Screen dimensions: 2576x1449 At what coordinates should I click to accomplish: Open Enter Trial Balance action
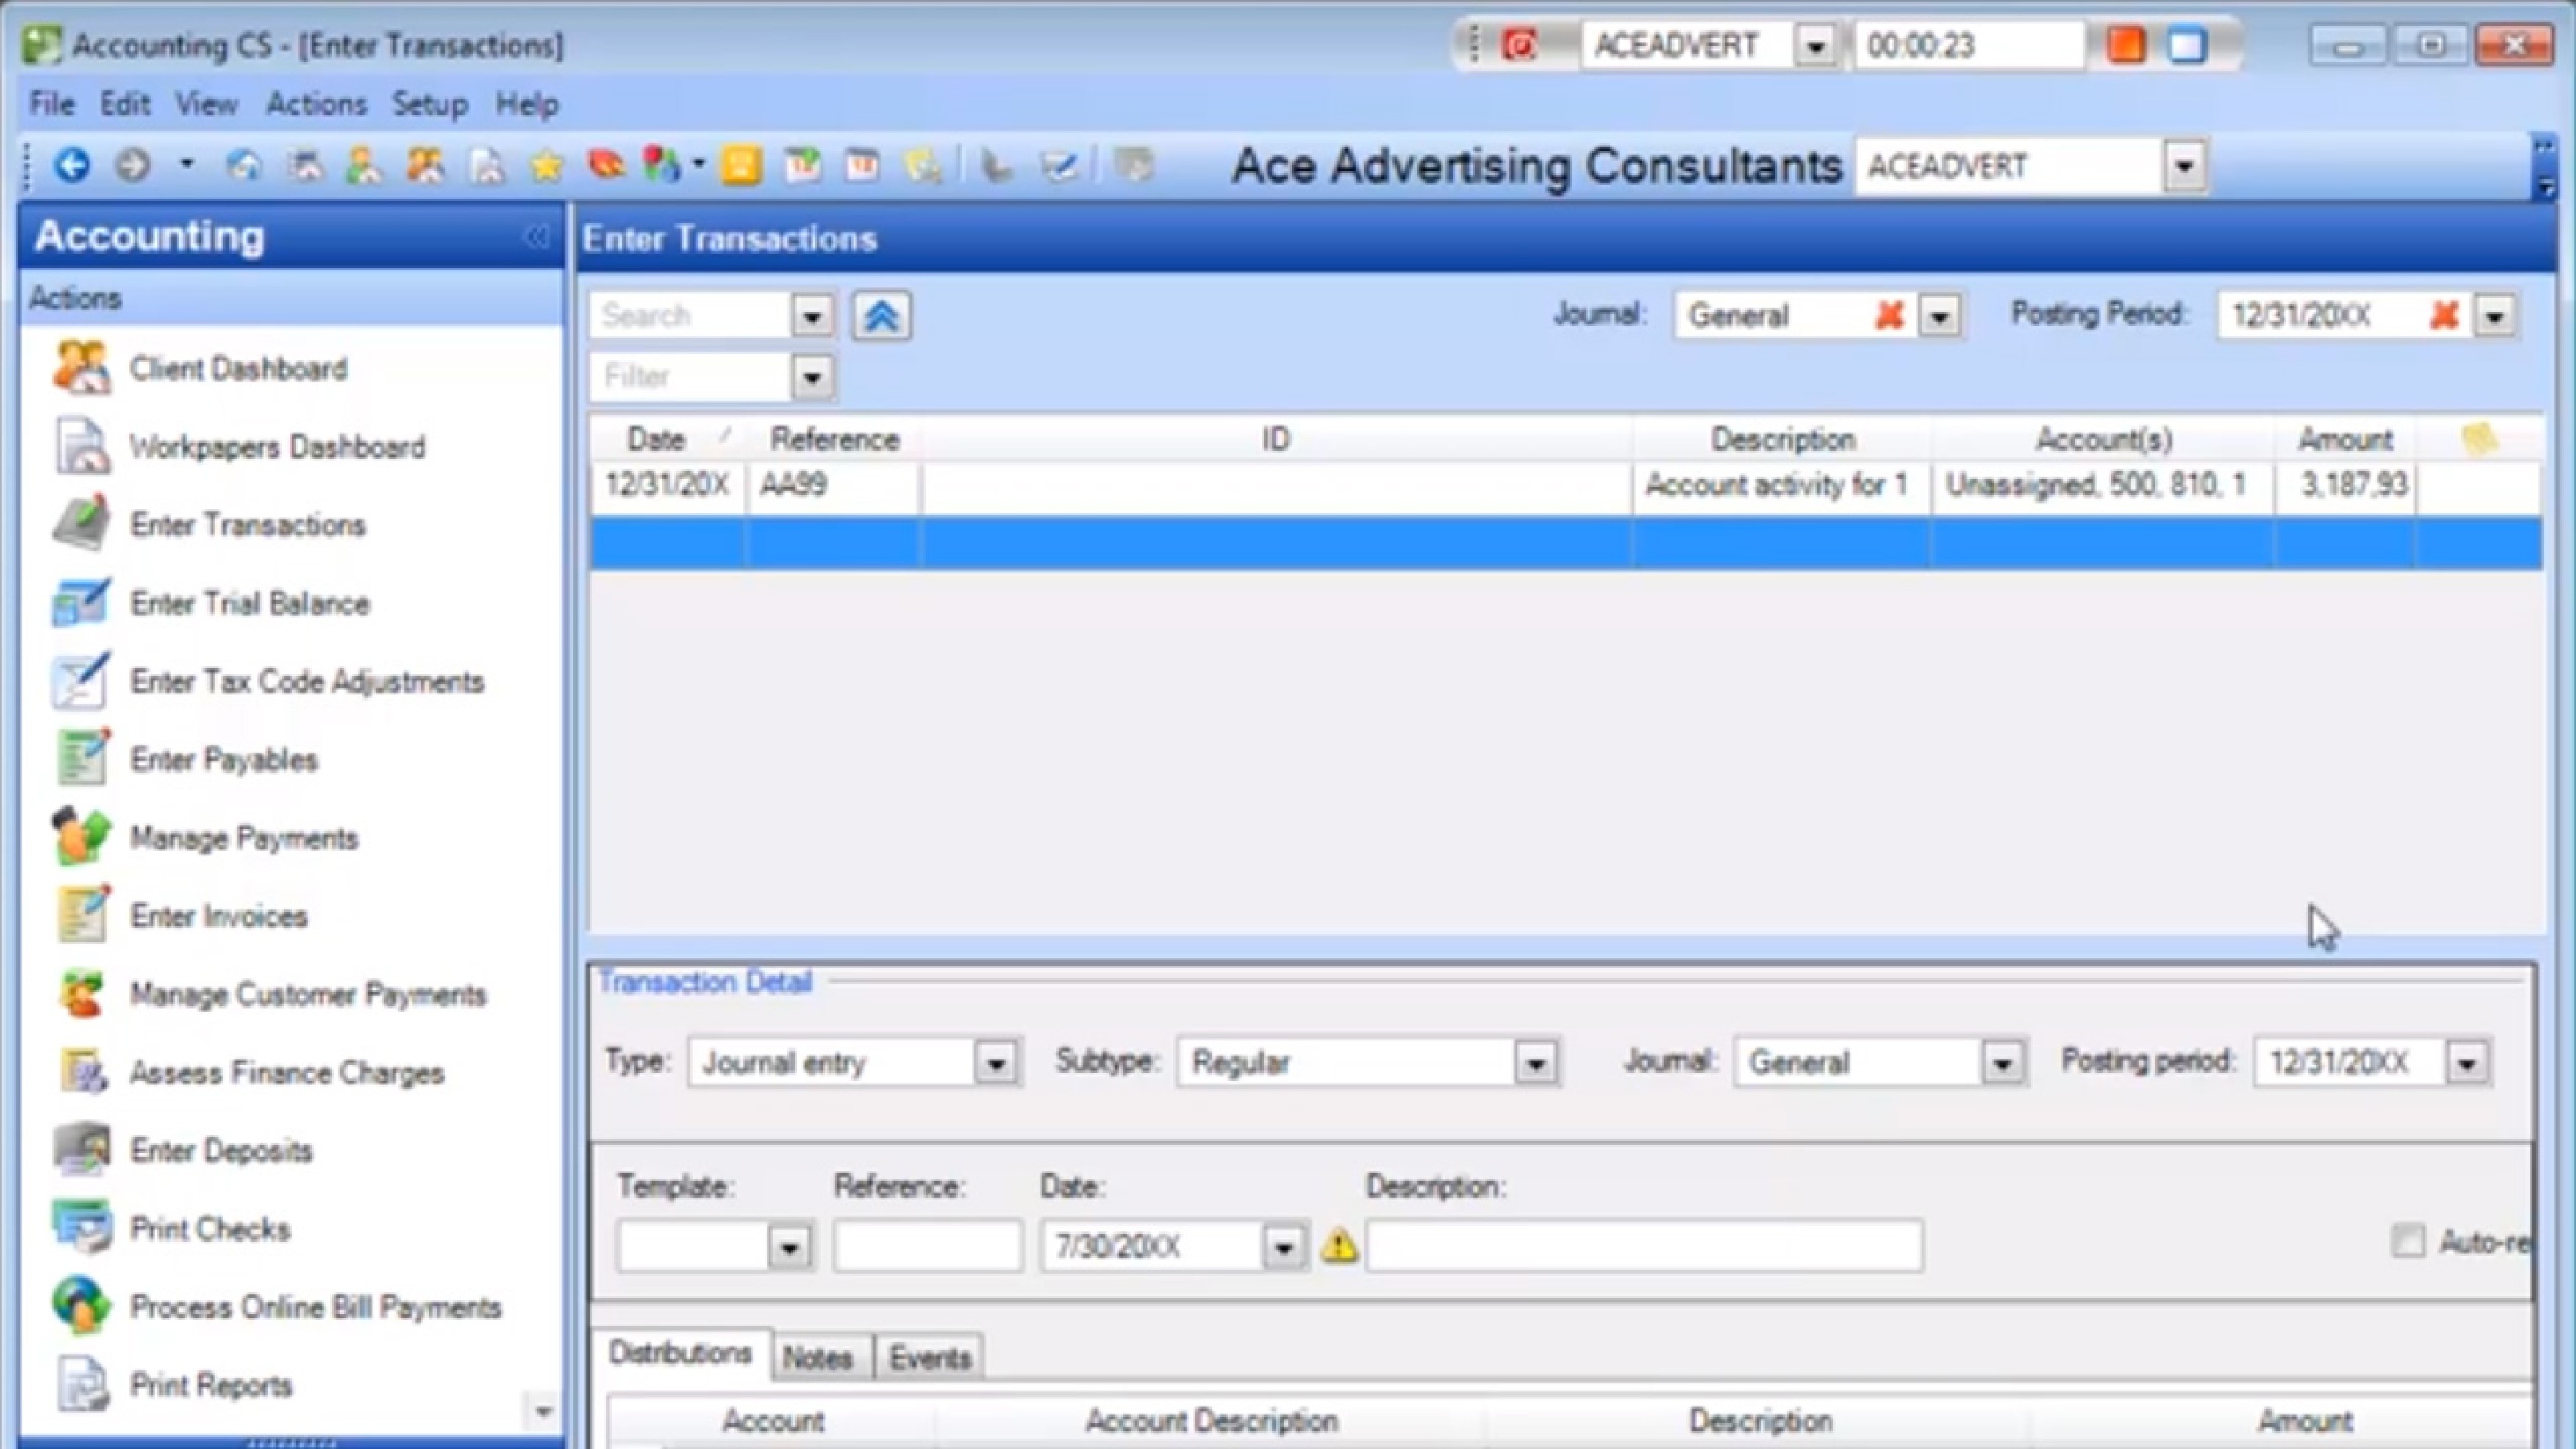(249, 603)
